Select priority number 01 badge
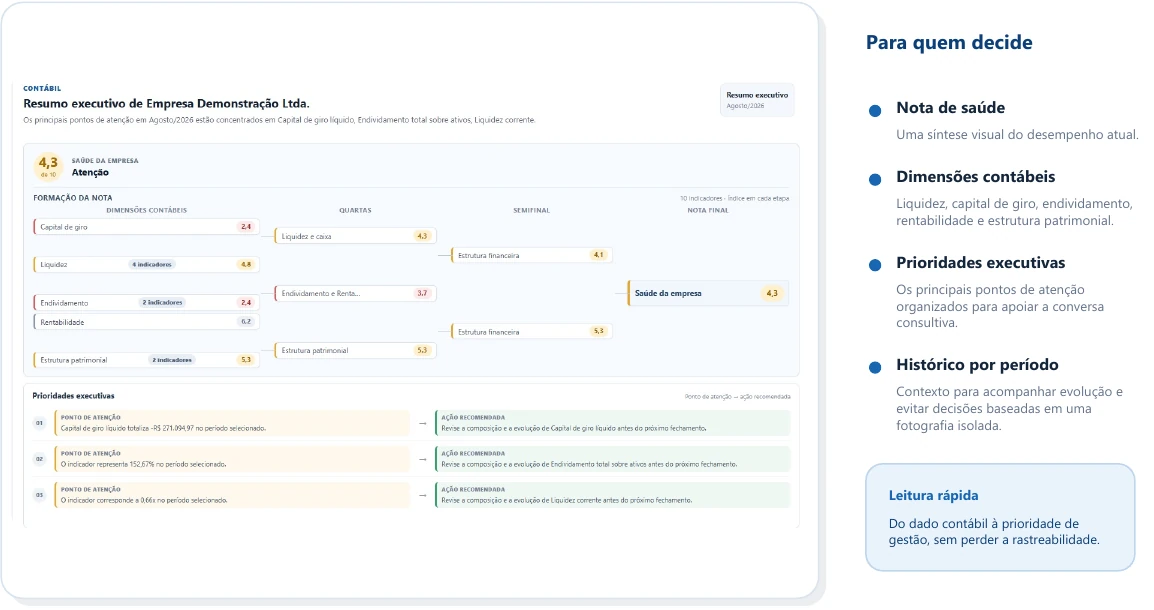 40,423
